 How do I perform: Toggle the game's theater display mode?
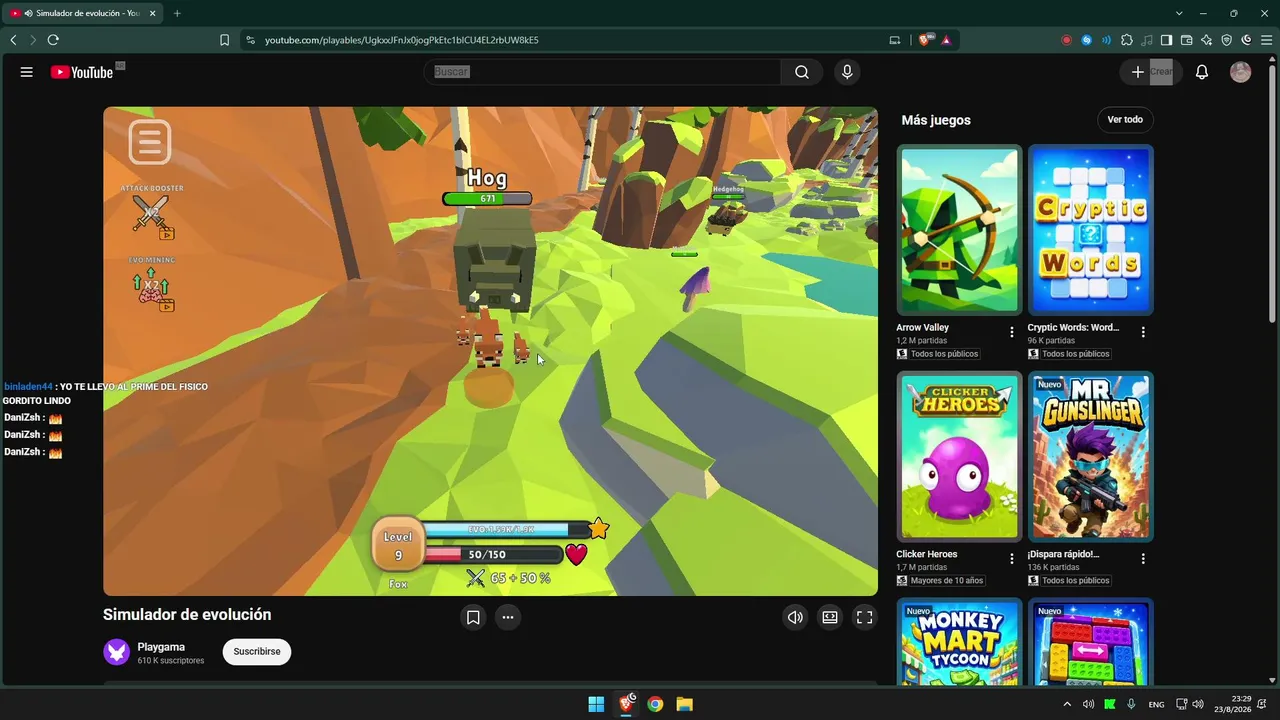coord(830,617)
